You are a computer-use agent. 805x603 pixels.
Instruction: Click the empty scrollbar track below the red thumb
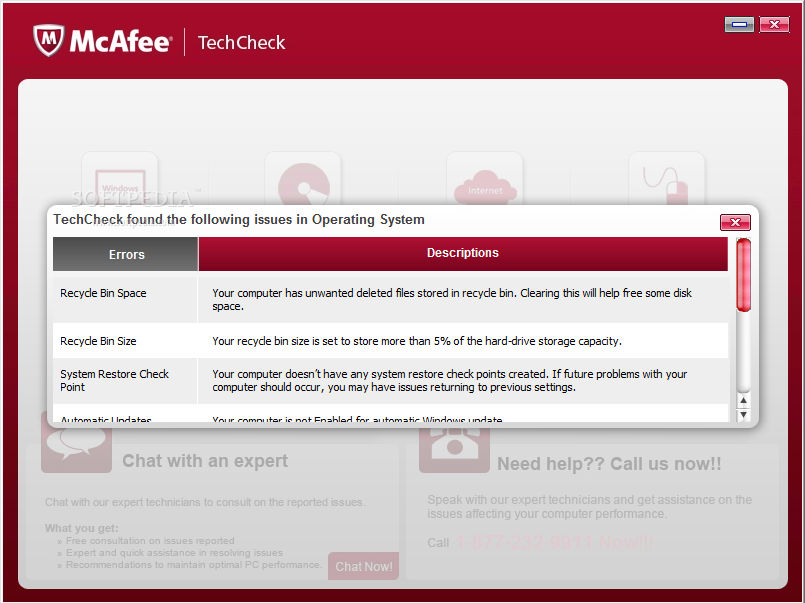[743, 352]
